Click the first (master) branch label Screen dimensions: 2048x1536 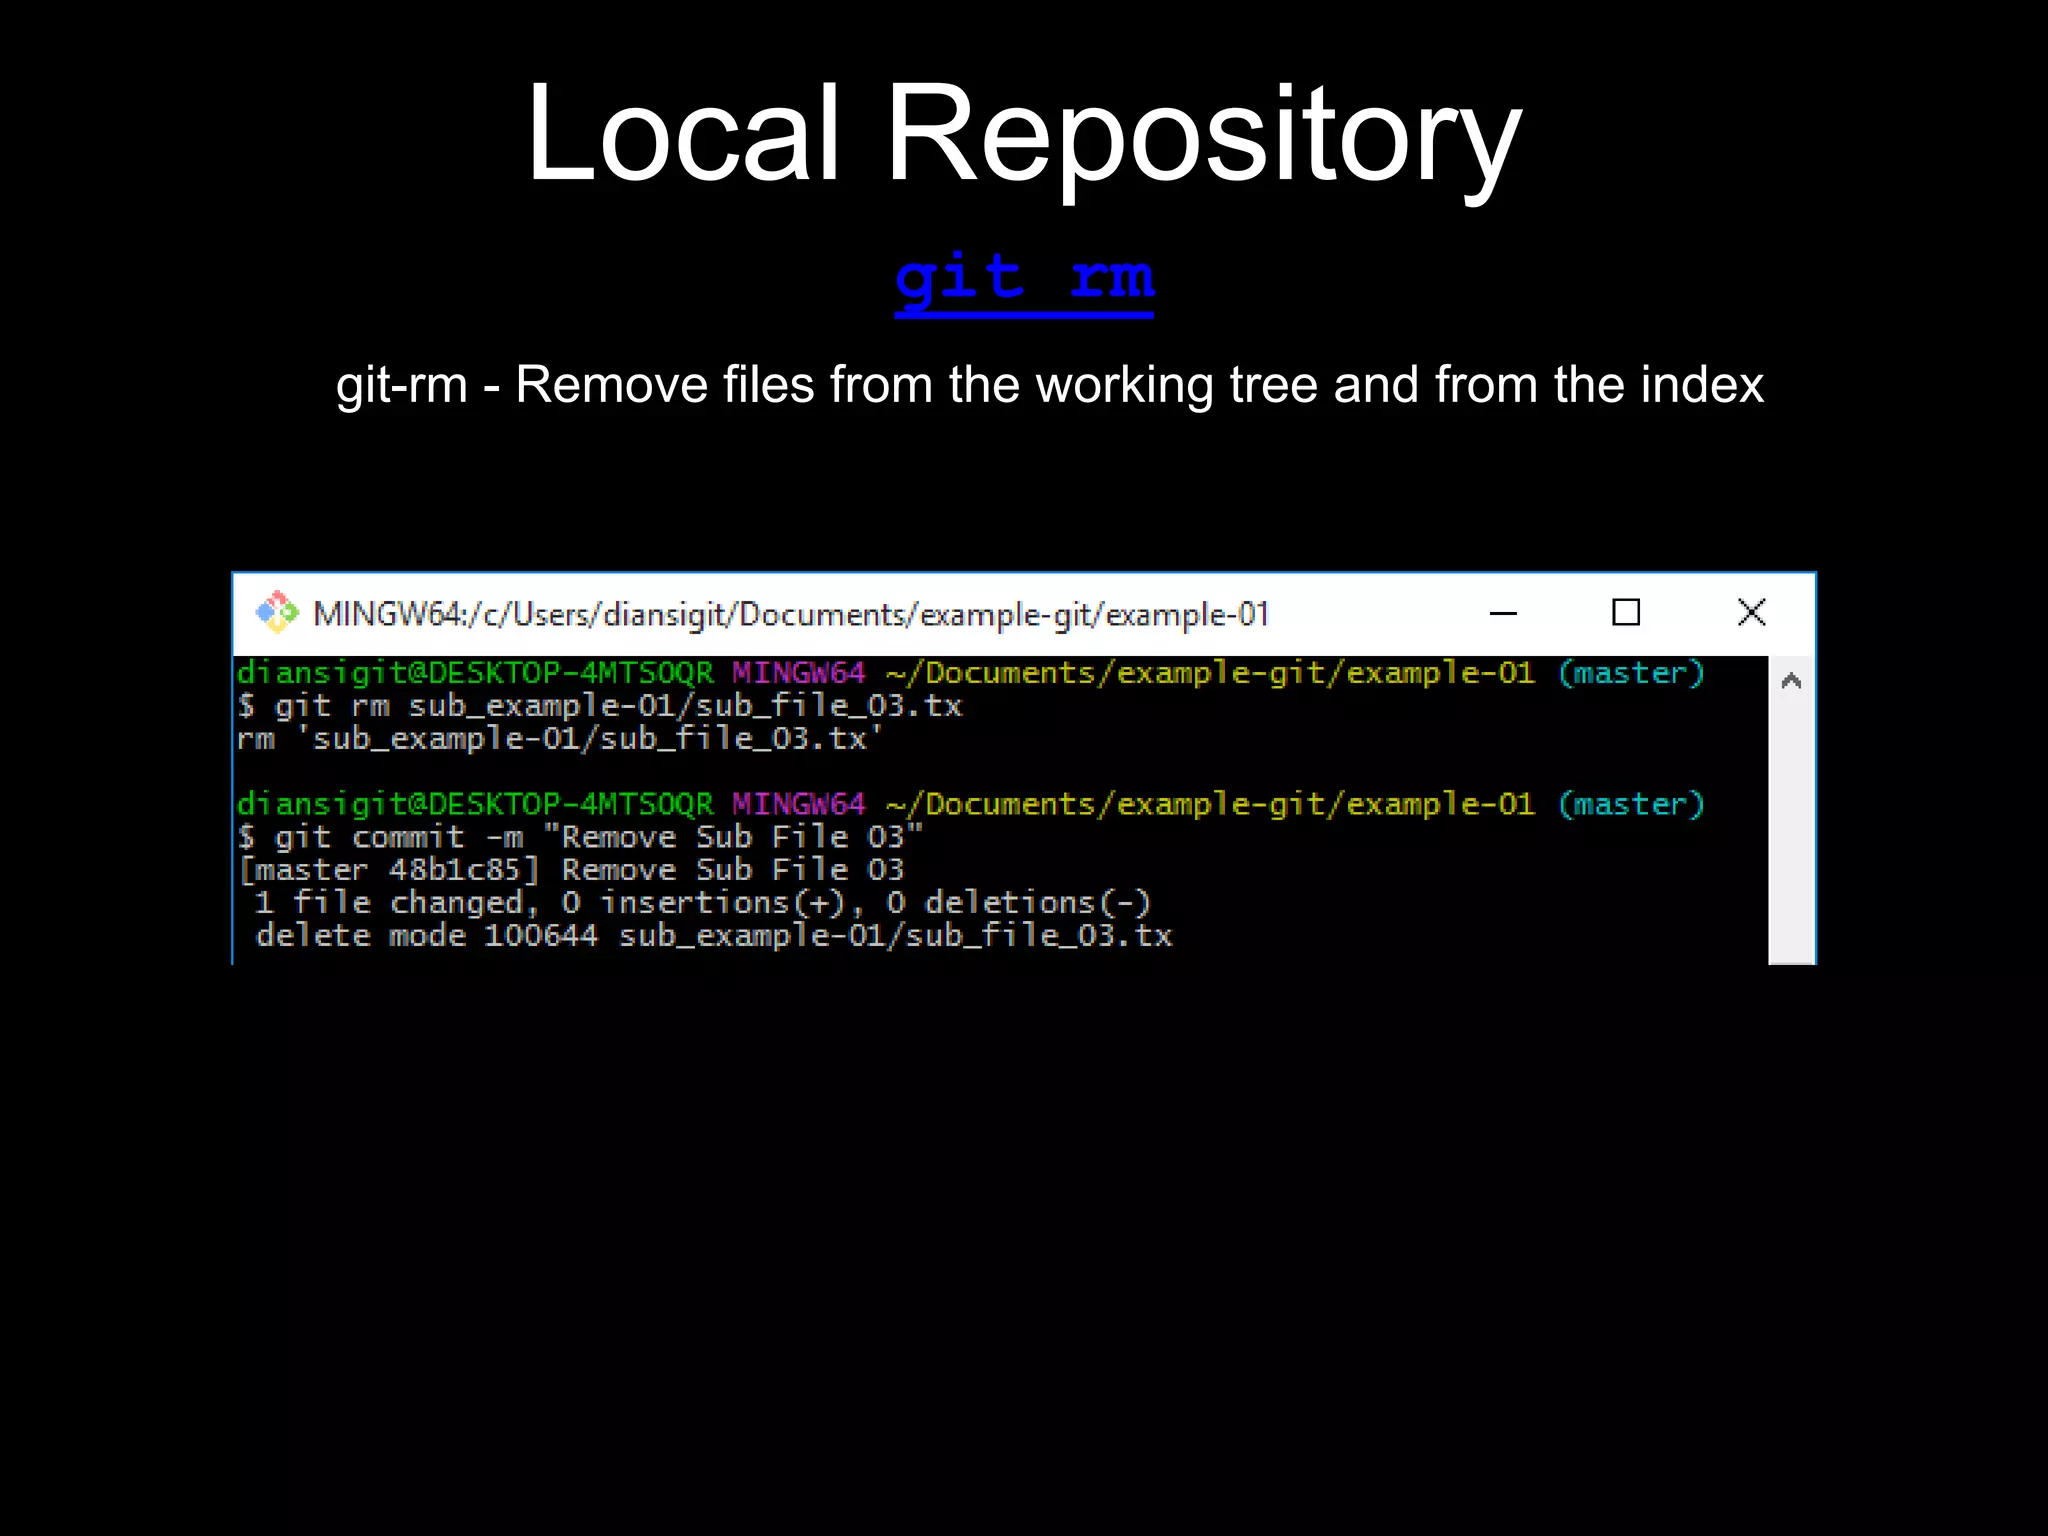click(1630, 673)
